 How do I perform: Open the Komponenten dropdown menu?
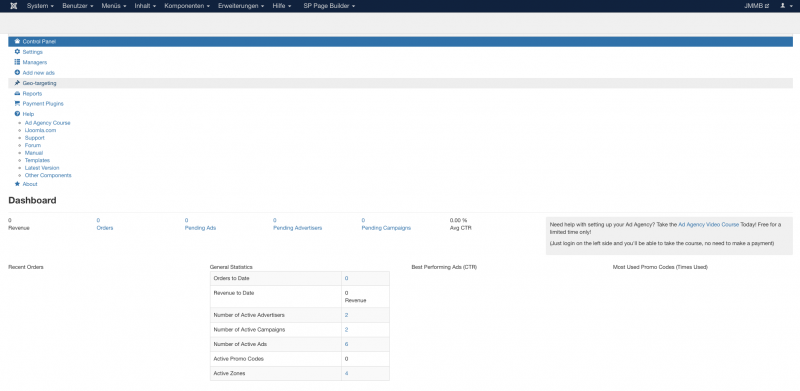[x=187, y=6]
